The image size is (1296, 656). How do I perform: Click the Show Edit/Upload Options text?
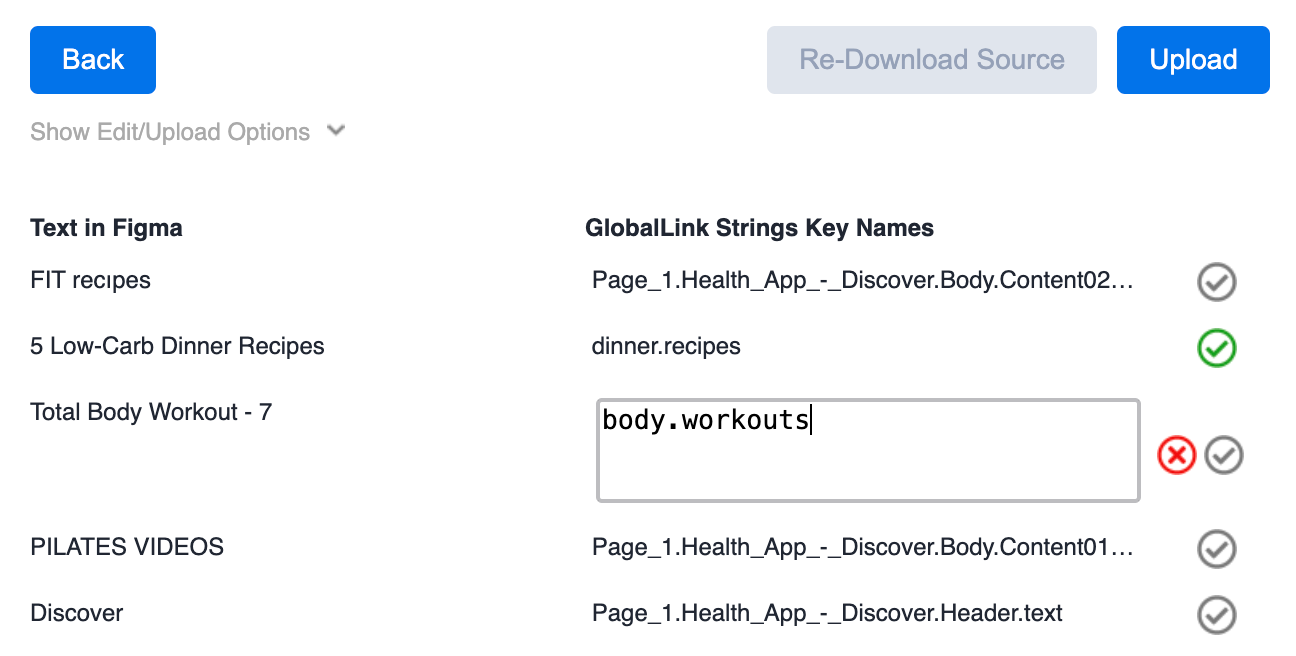click(170, 132)
